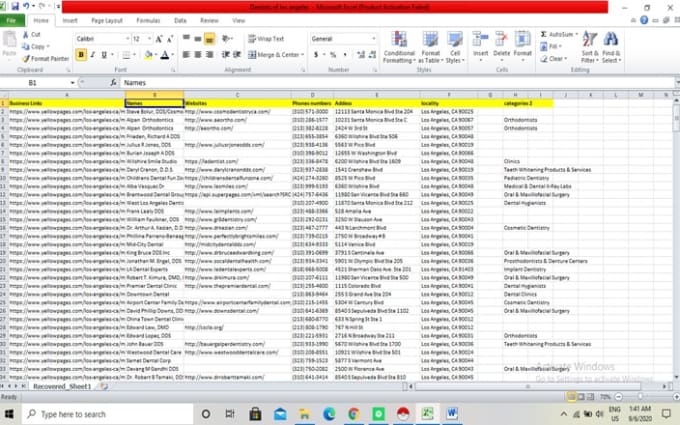
Task: Open the Calibri font name dropdown
Action: [x=128, y=39]
